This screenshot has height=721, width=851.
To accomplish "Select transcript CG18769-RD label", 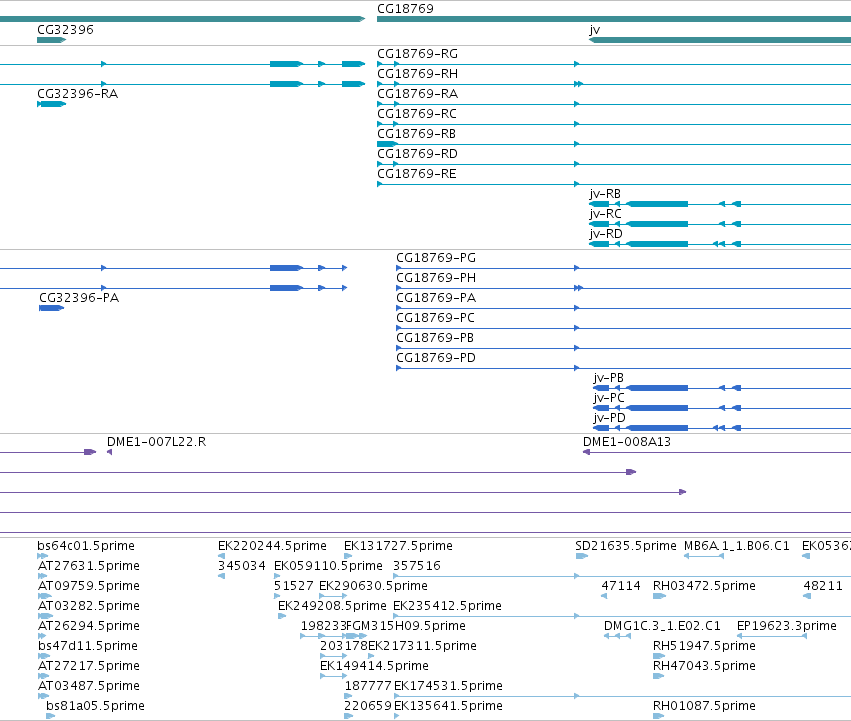I will pos(417,154).
